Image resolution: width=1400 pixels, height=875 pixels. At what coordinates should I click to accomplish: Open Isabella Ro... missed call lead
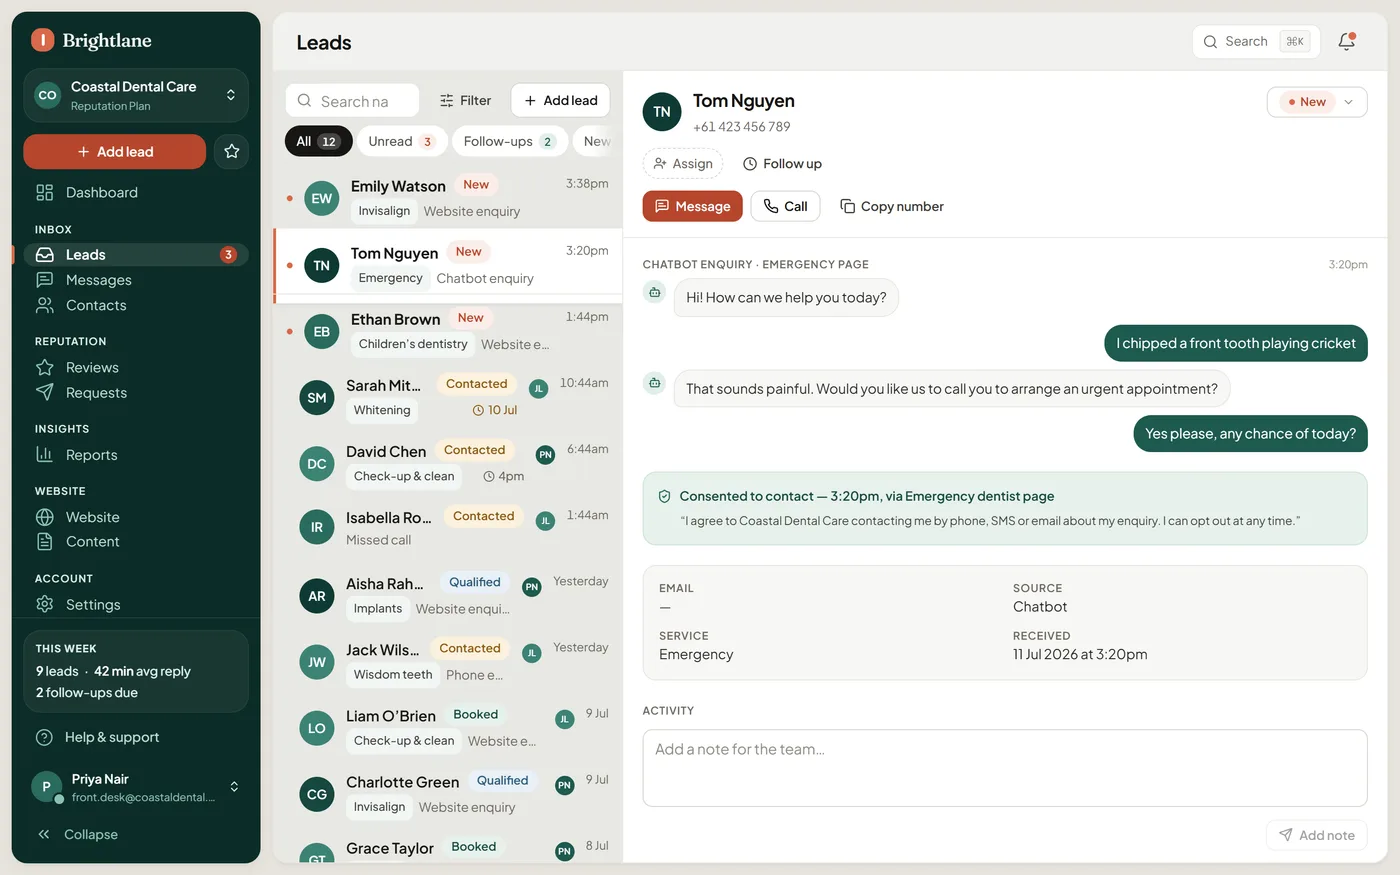pyautogui.click(x=448, y=528)
